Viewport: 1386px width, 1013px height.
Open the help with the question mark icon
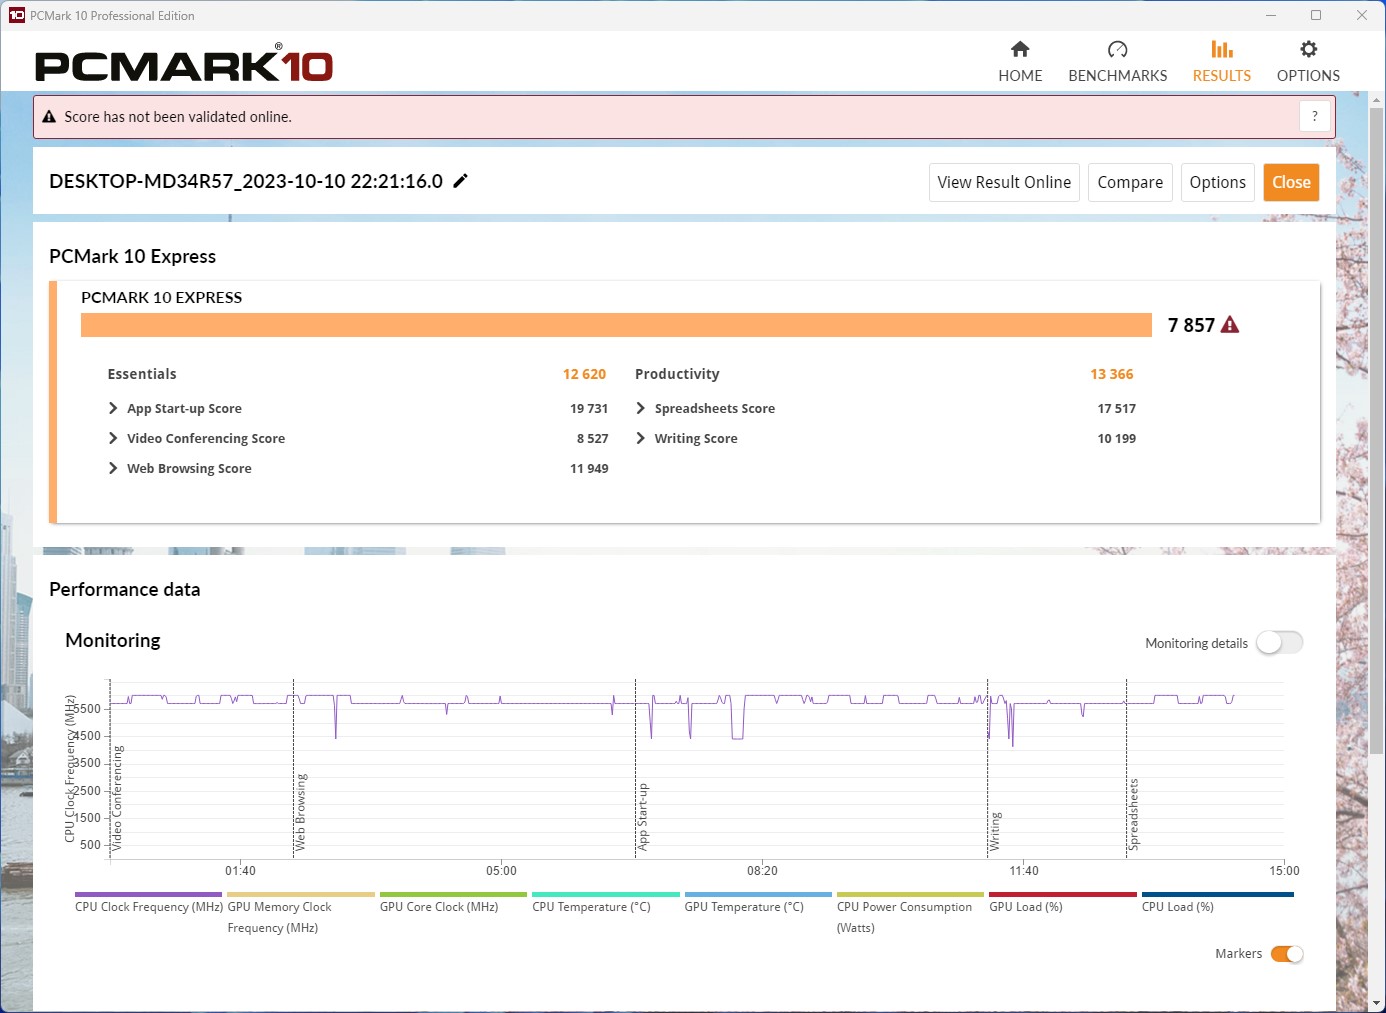pos(1315,116)
